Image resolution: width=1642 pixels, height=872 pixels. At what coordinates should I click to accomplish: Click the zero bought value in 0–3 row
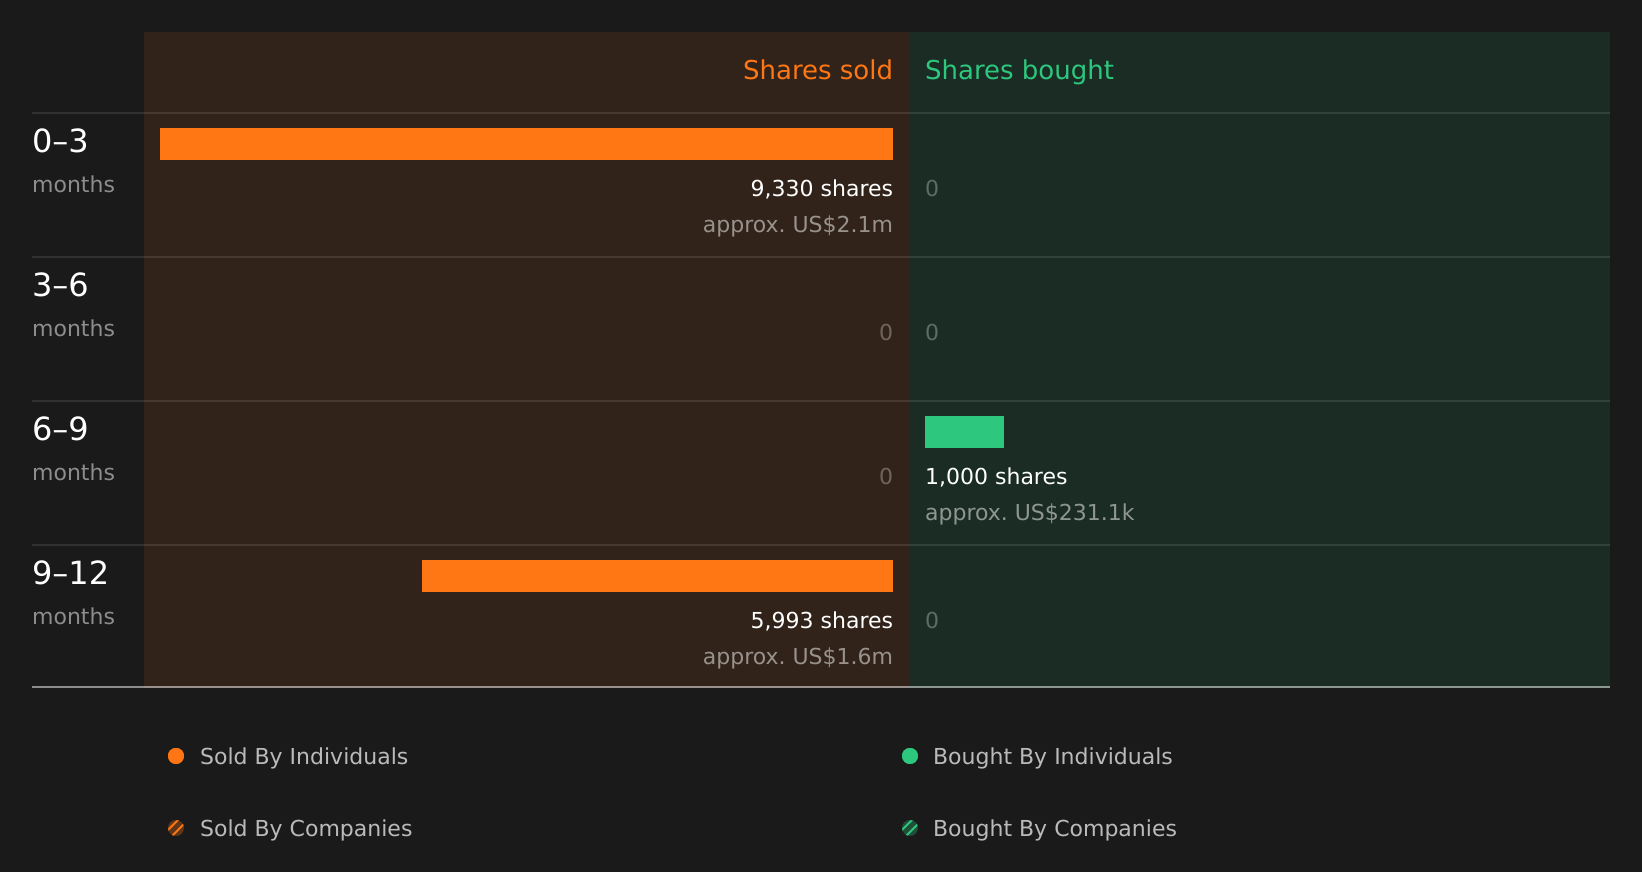(x=932, y=189)
